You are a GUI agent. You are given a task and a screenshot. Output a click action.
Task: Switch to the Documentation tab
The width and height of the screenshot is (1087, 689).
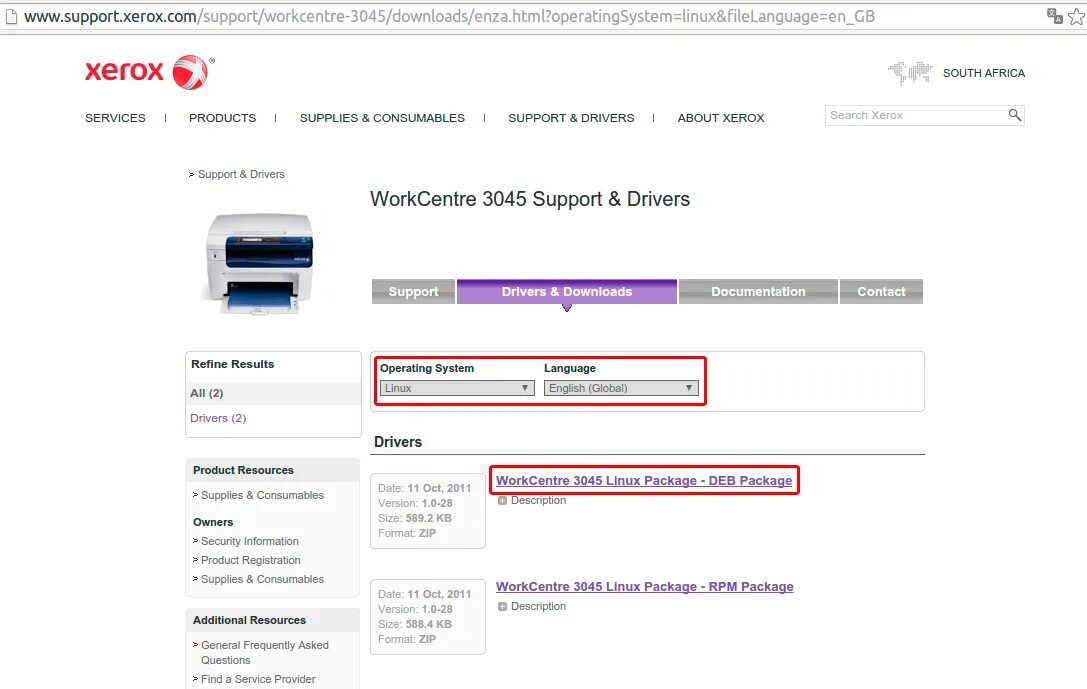tap(757, 291)
